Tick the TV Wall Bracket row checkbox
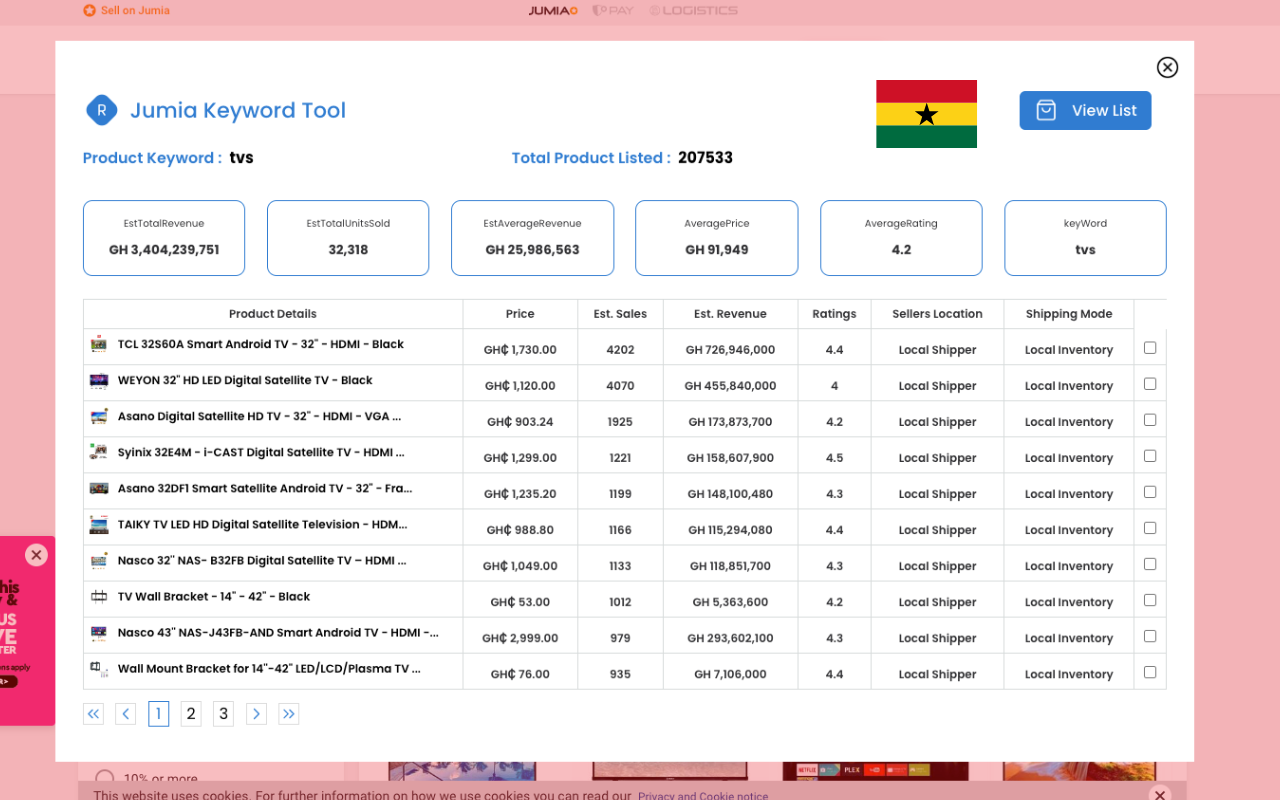This screenshot has width=1280, height=800. coord(1149,598)
